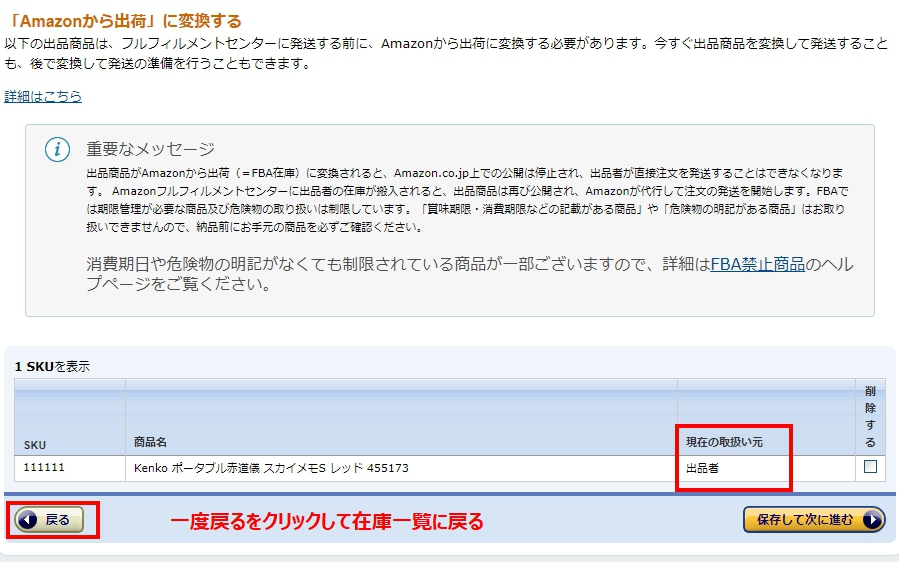Select the SKU value 111111 cell
Image resolution: width=899 pixels, height=562 pixels.
tap(44, 468)
